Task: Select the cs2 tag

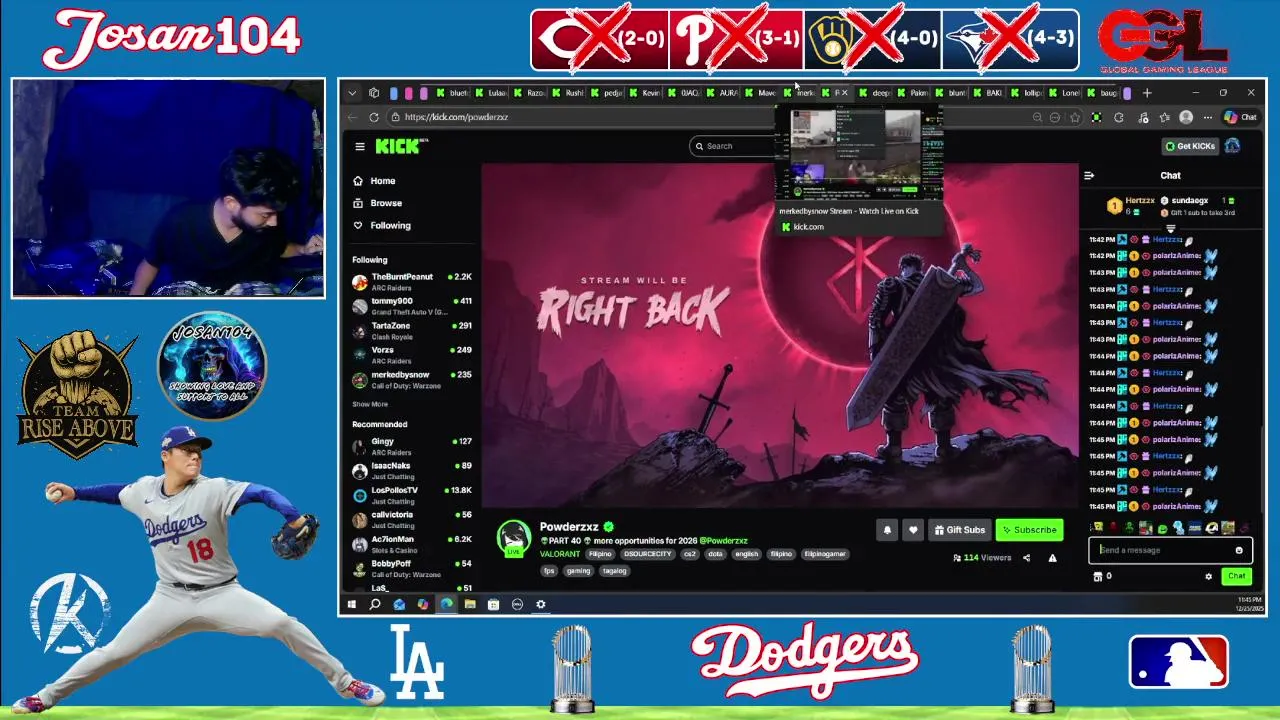Action: click(689, 554)
